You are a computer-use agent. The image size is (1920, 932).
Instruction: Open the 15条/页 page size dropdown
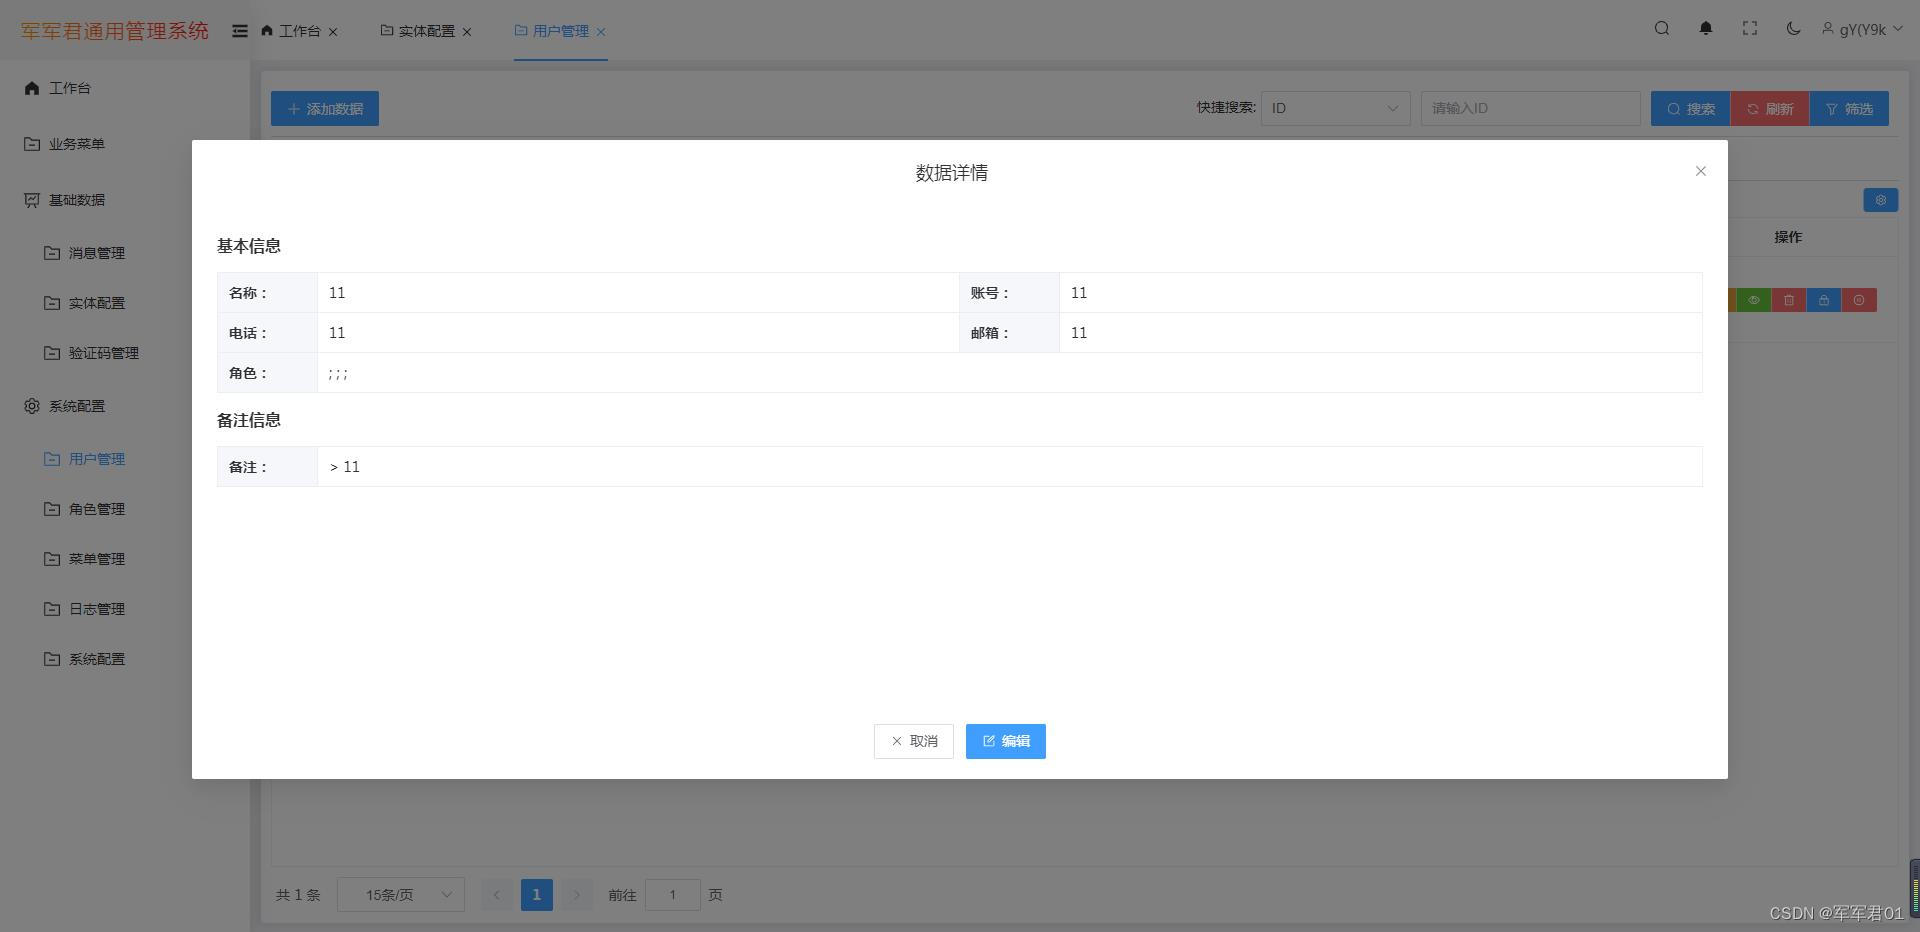point(400,894)
